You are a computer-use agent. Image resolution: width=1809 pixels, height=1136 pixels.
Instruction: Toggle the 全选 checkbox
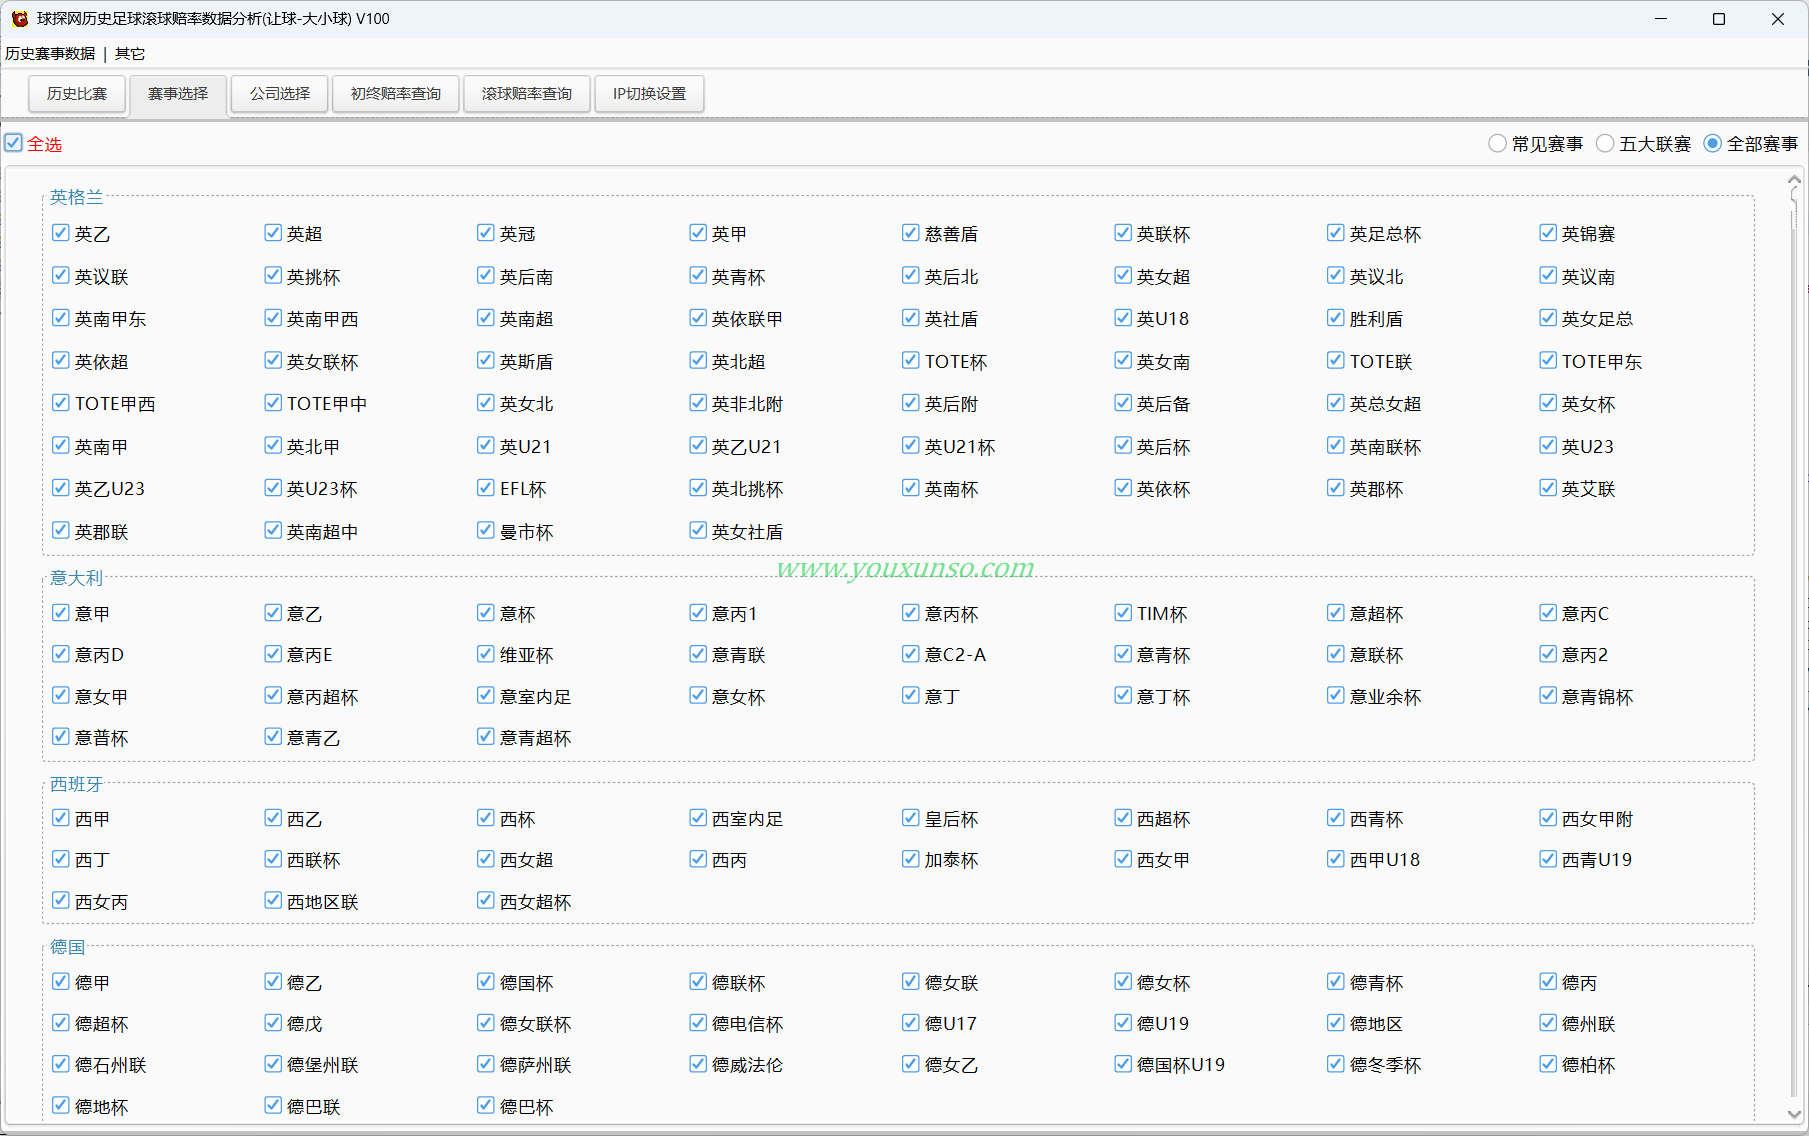click(13, 143)
